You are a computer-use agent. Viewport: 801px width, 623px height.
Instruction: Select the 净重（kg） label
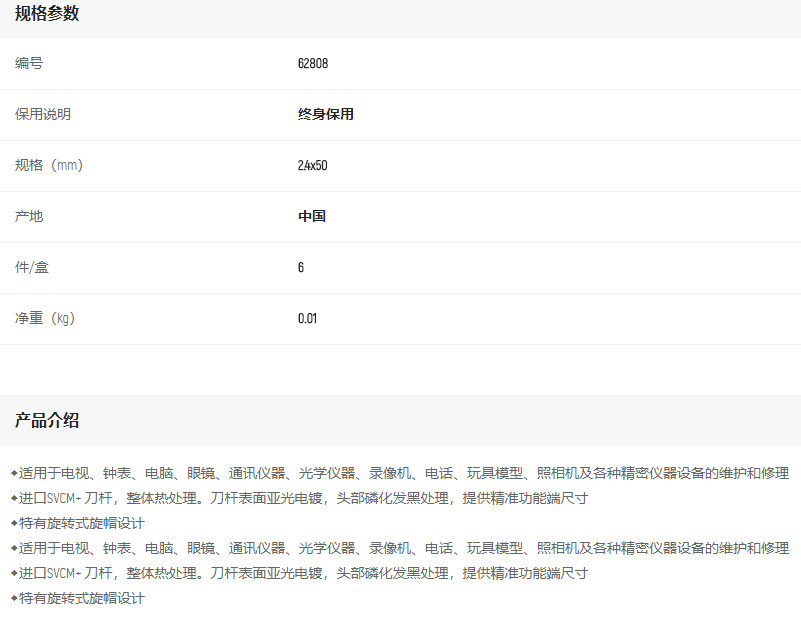pyautogui.click(x=46, y=318)
